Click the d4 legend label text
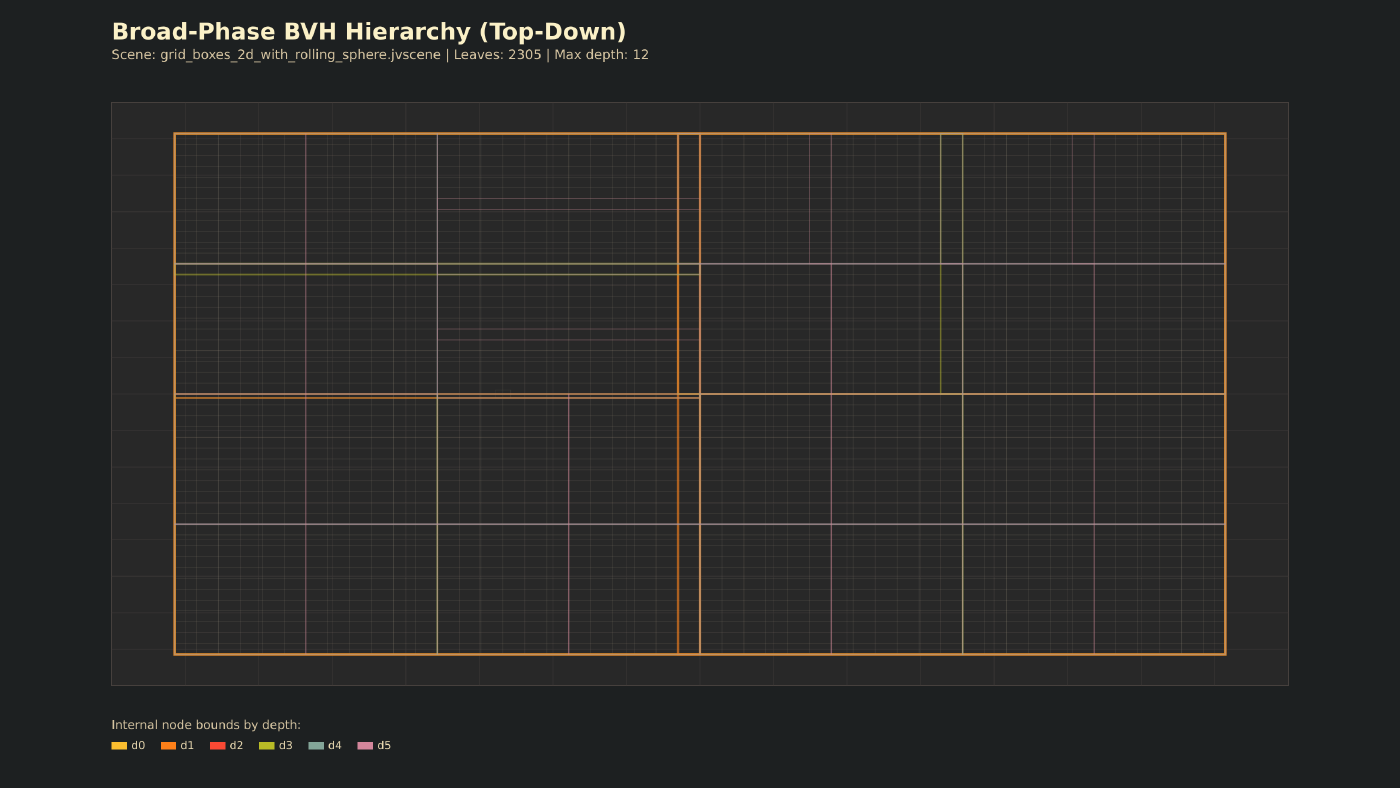The height and width of the screenshot is (788, 1400). [335, 746]
